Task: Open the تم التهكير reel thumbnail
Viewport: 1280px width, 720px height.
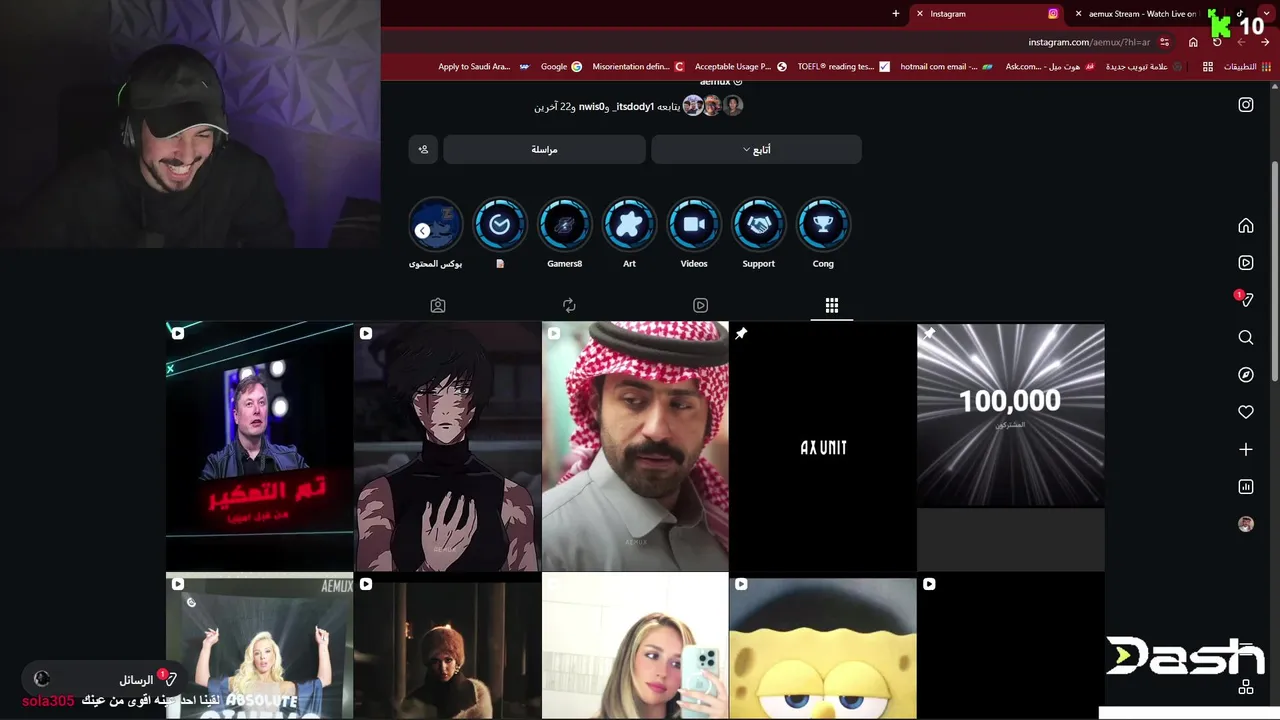Action: coord(259,446)
